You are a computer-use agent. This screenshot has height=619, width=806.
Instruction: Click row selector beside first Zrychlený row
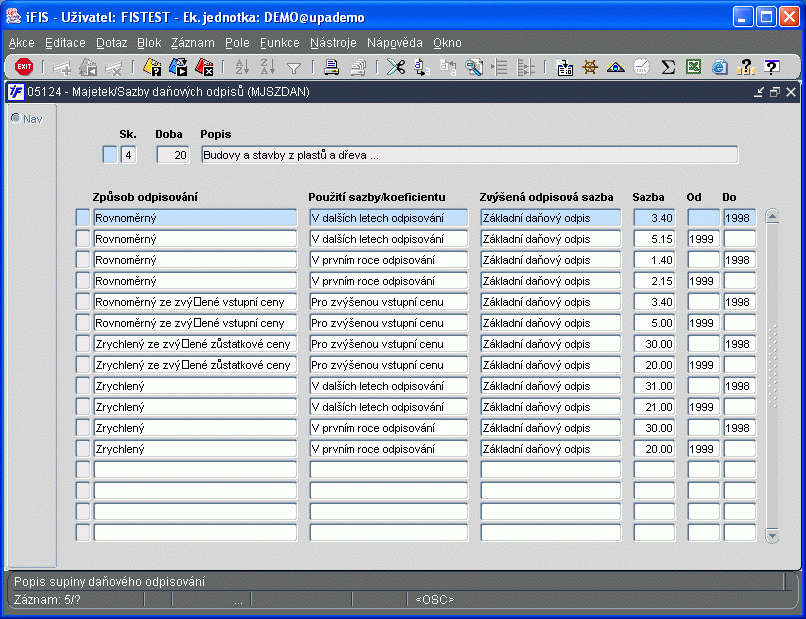82,386
